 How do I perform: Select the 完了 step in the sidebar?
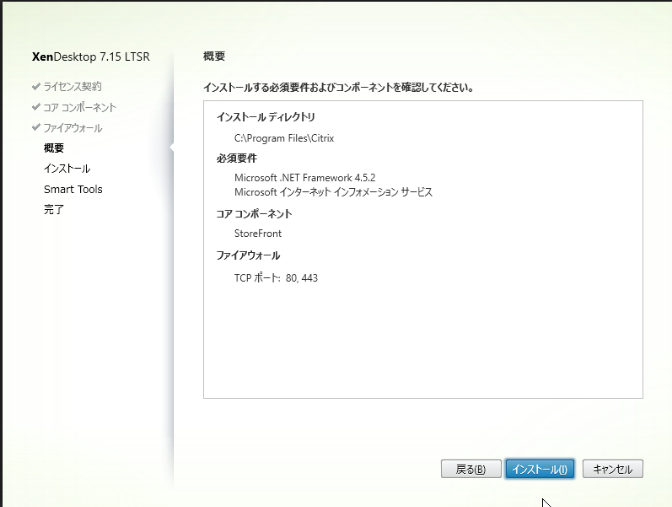click(x=54, y=210)
